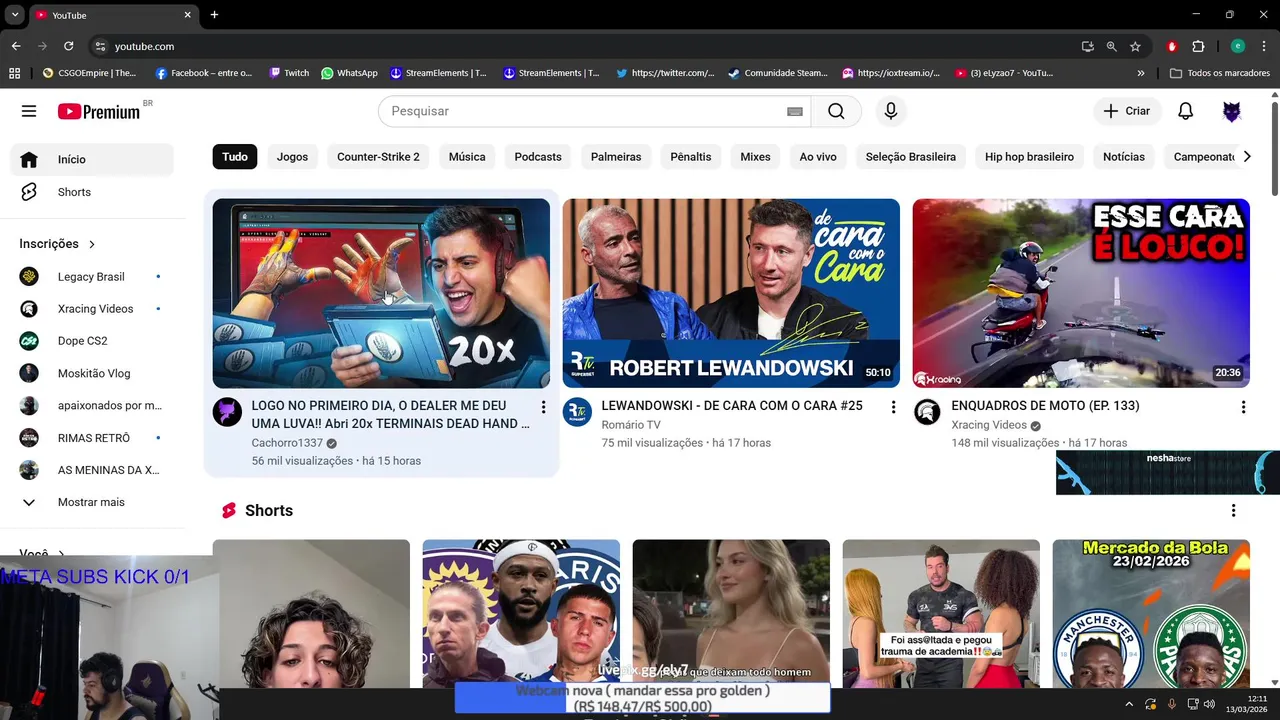Open the WhatsApp bookmark
Viewport: 1280px width, 720px height.
coord(349,73)
